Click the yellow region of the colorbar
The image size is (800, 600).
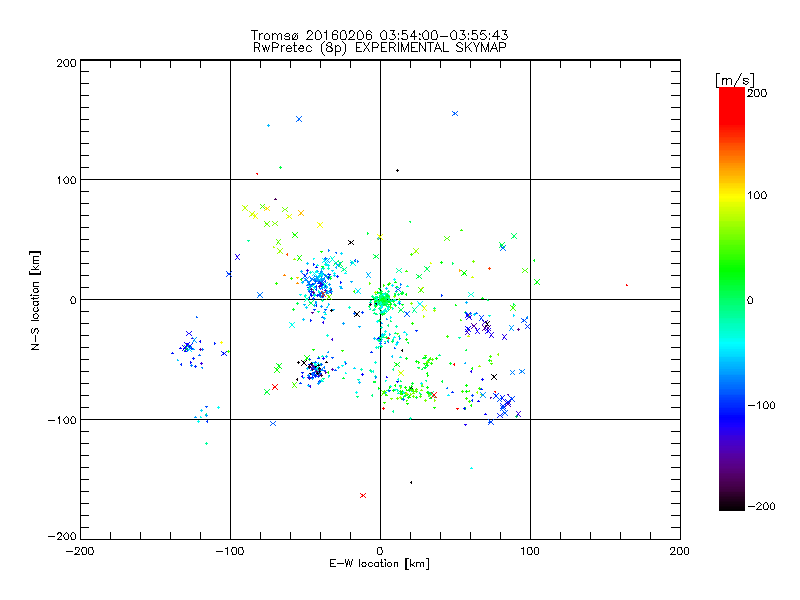tap(732, 196)
